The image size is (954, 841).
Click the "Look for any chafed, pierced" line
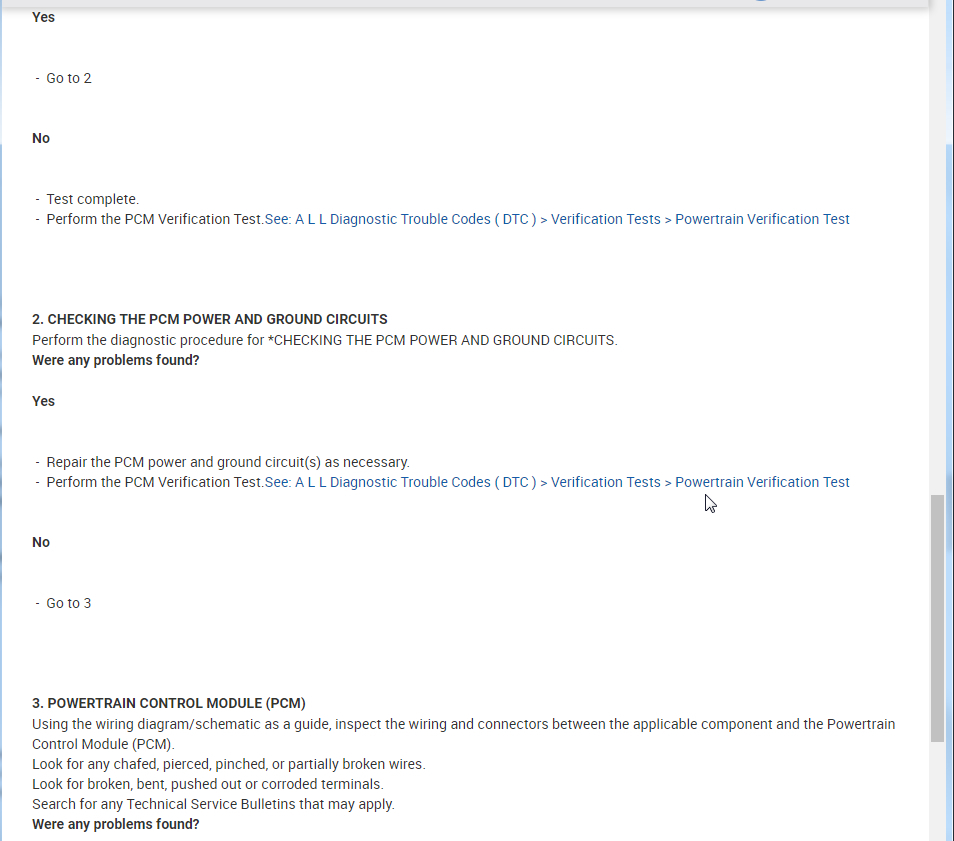click(x=228, y=764)
